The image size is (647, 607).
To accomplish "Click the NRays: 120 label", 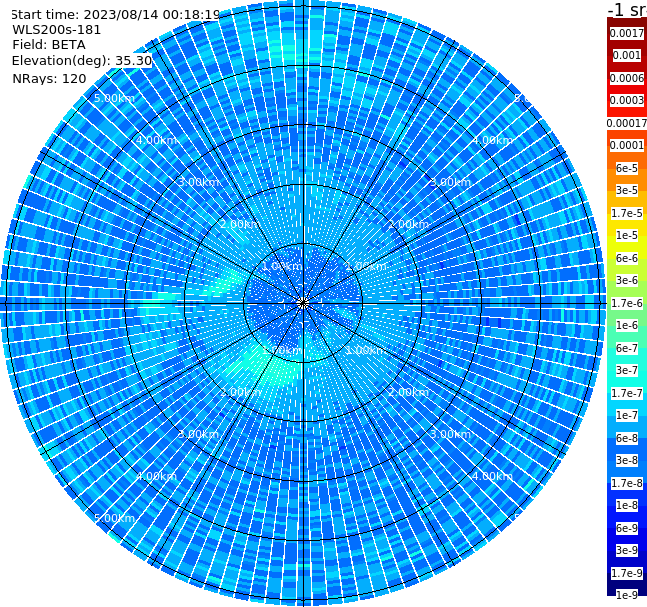I will (x=49, y=78).
